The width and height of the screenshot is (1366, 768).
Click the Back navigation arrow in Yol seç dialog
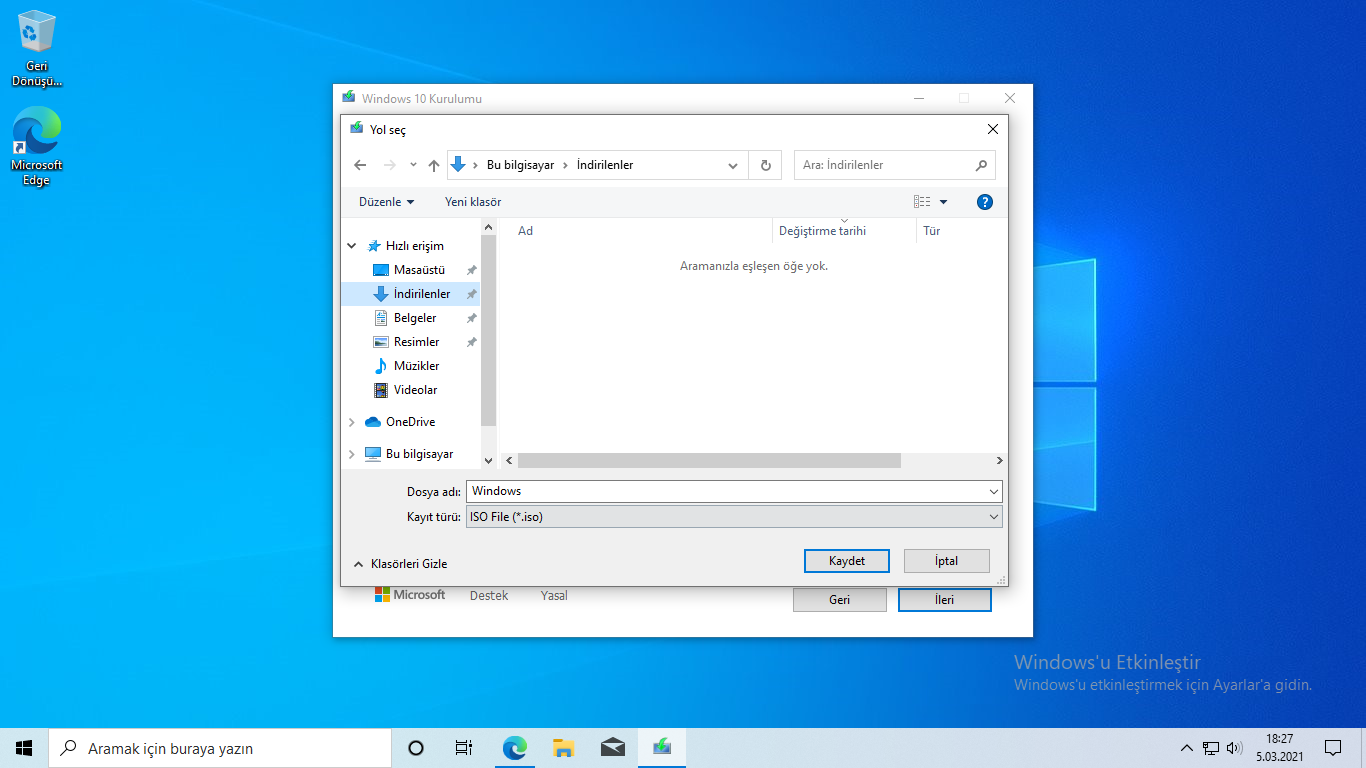pyautogui.click(x=361, y=165)
